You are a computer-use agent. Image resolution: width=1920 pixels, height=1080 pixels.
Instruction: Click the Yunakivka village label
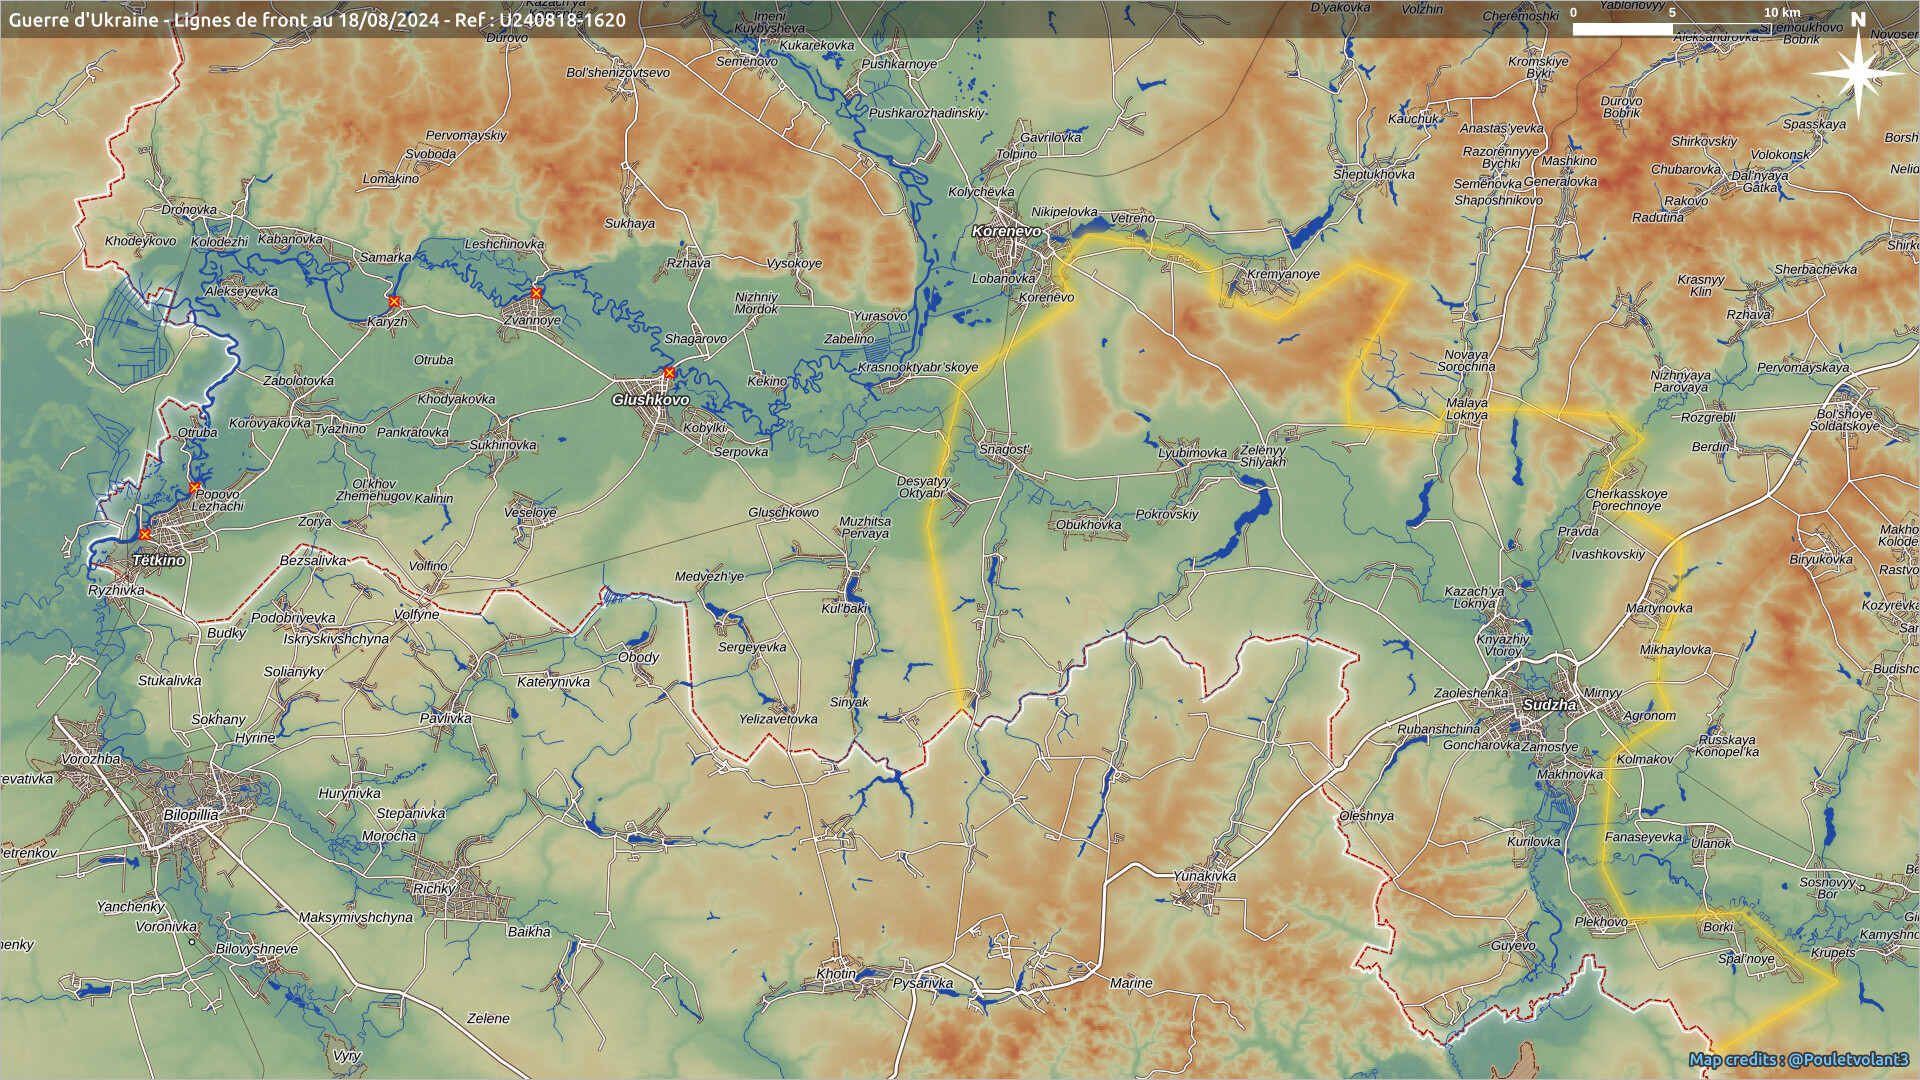click(x=1204, y=876)
